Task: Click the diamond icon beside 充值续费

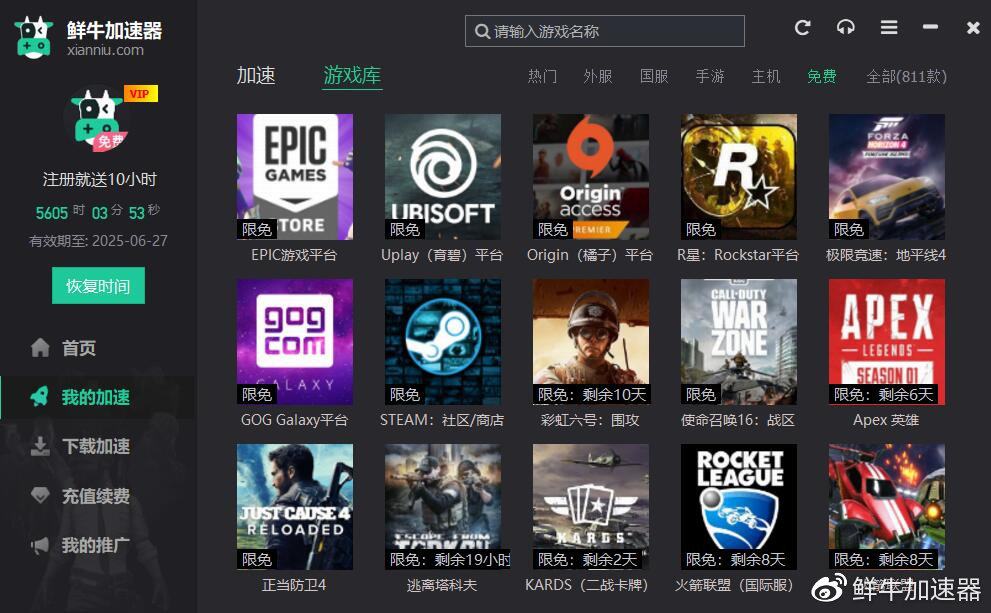Action: (40, 495)
